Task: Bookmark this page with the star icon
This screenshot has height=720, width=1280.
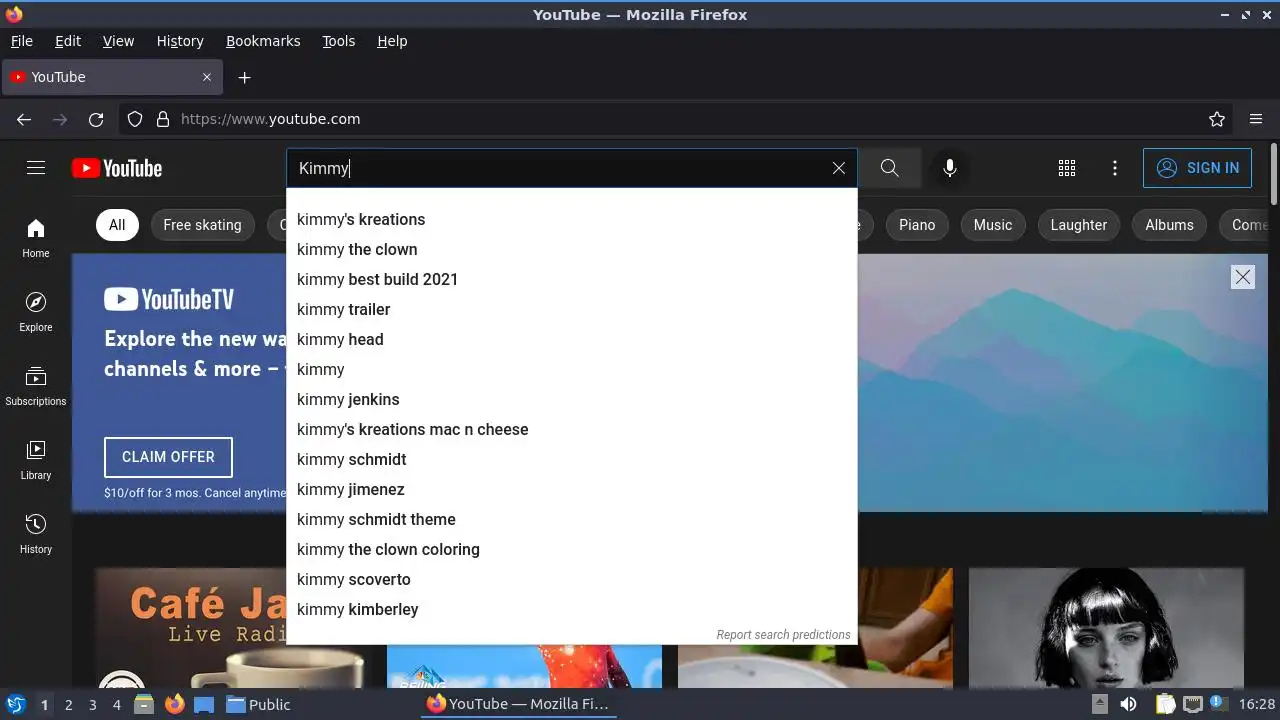Action: (x=1217, y=119)
